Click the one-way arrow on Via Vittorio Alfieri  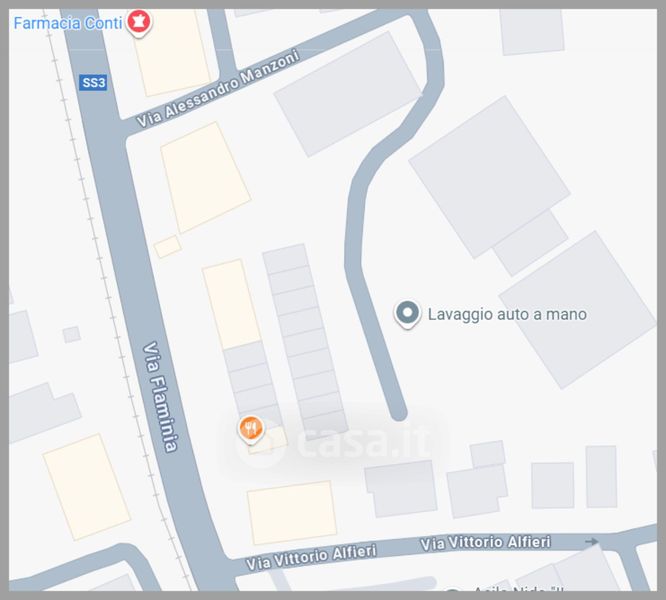592,541
